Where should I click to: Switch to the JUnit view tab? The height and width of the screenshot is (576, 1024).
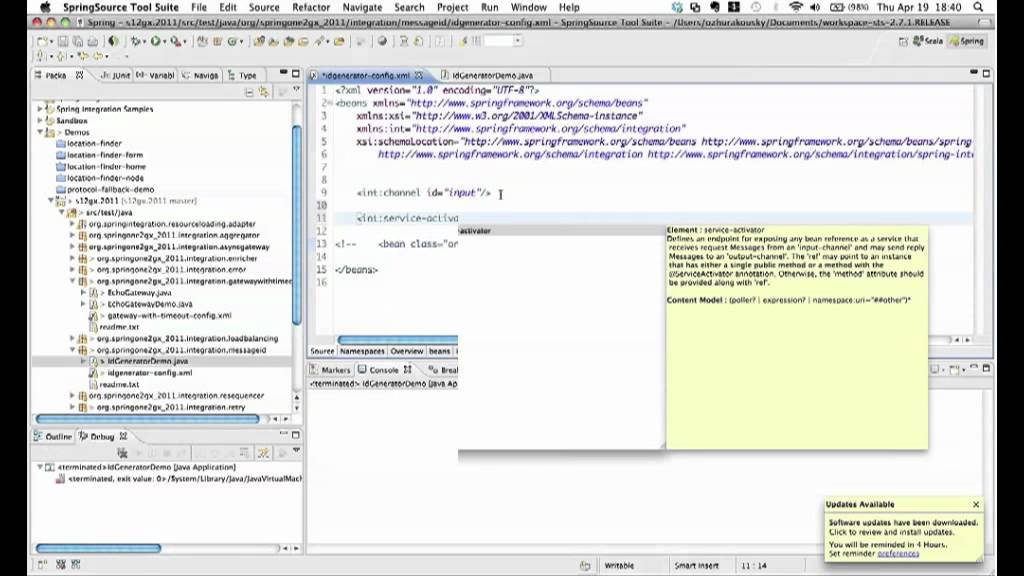point(115,75)
